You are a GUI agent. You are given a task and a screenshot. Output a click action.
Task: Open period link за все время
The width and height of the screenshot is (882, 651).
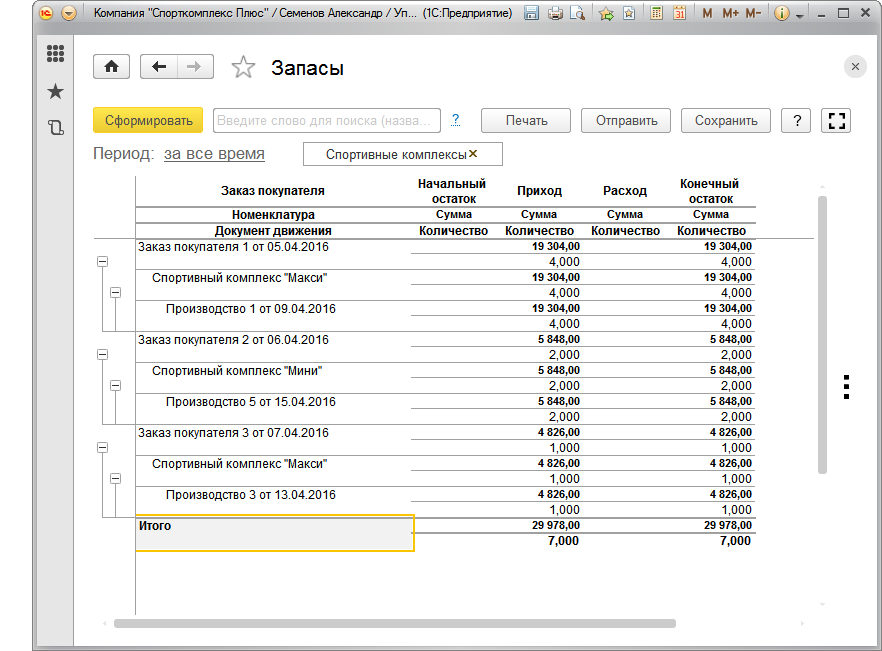click(214, 154)
